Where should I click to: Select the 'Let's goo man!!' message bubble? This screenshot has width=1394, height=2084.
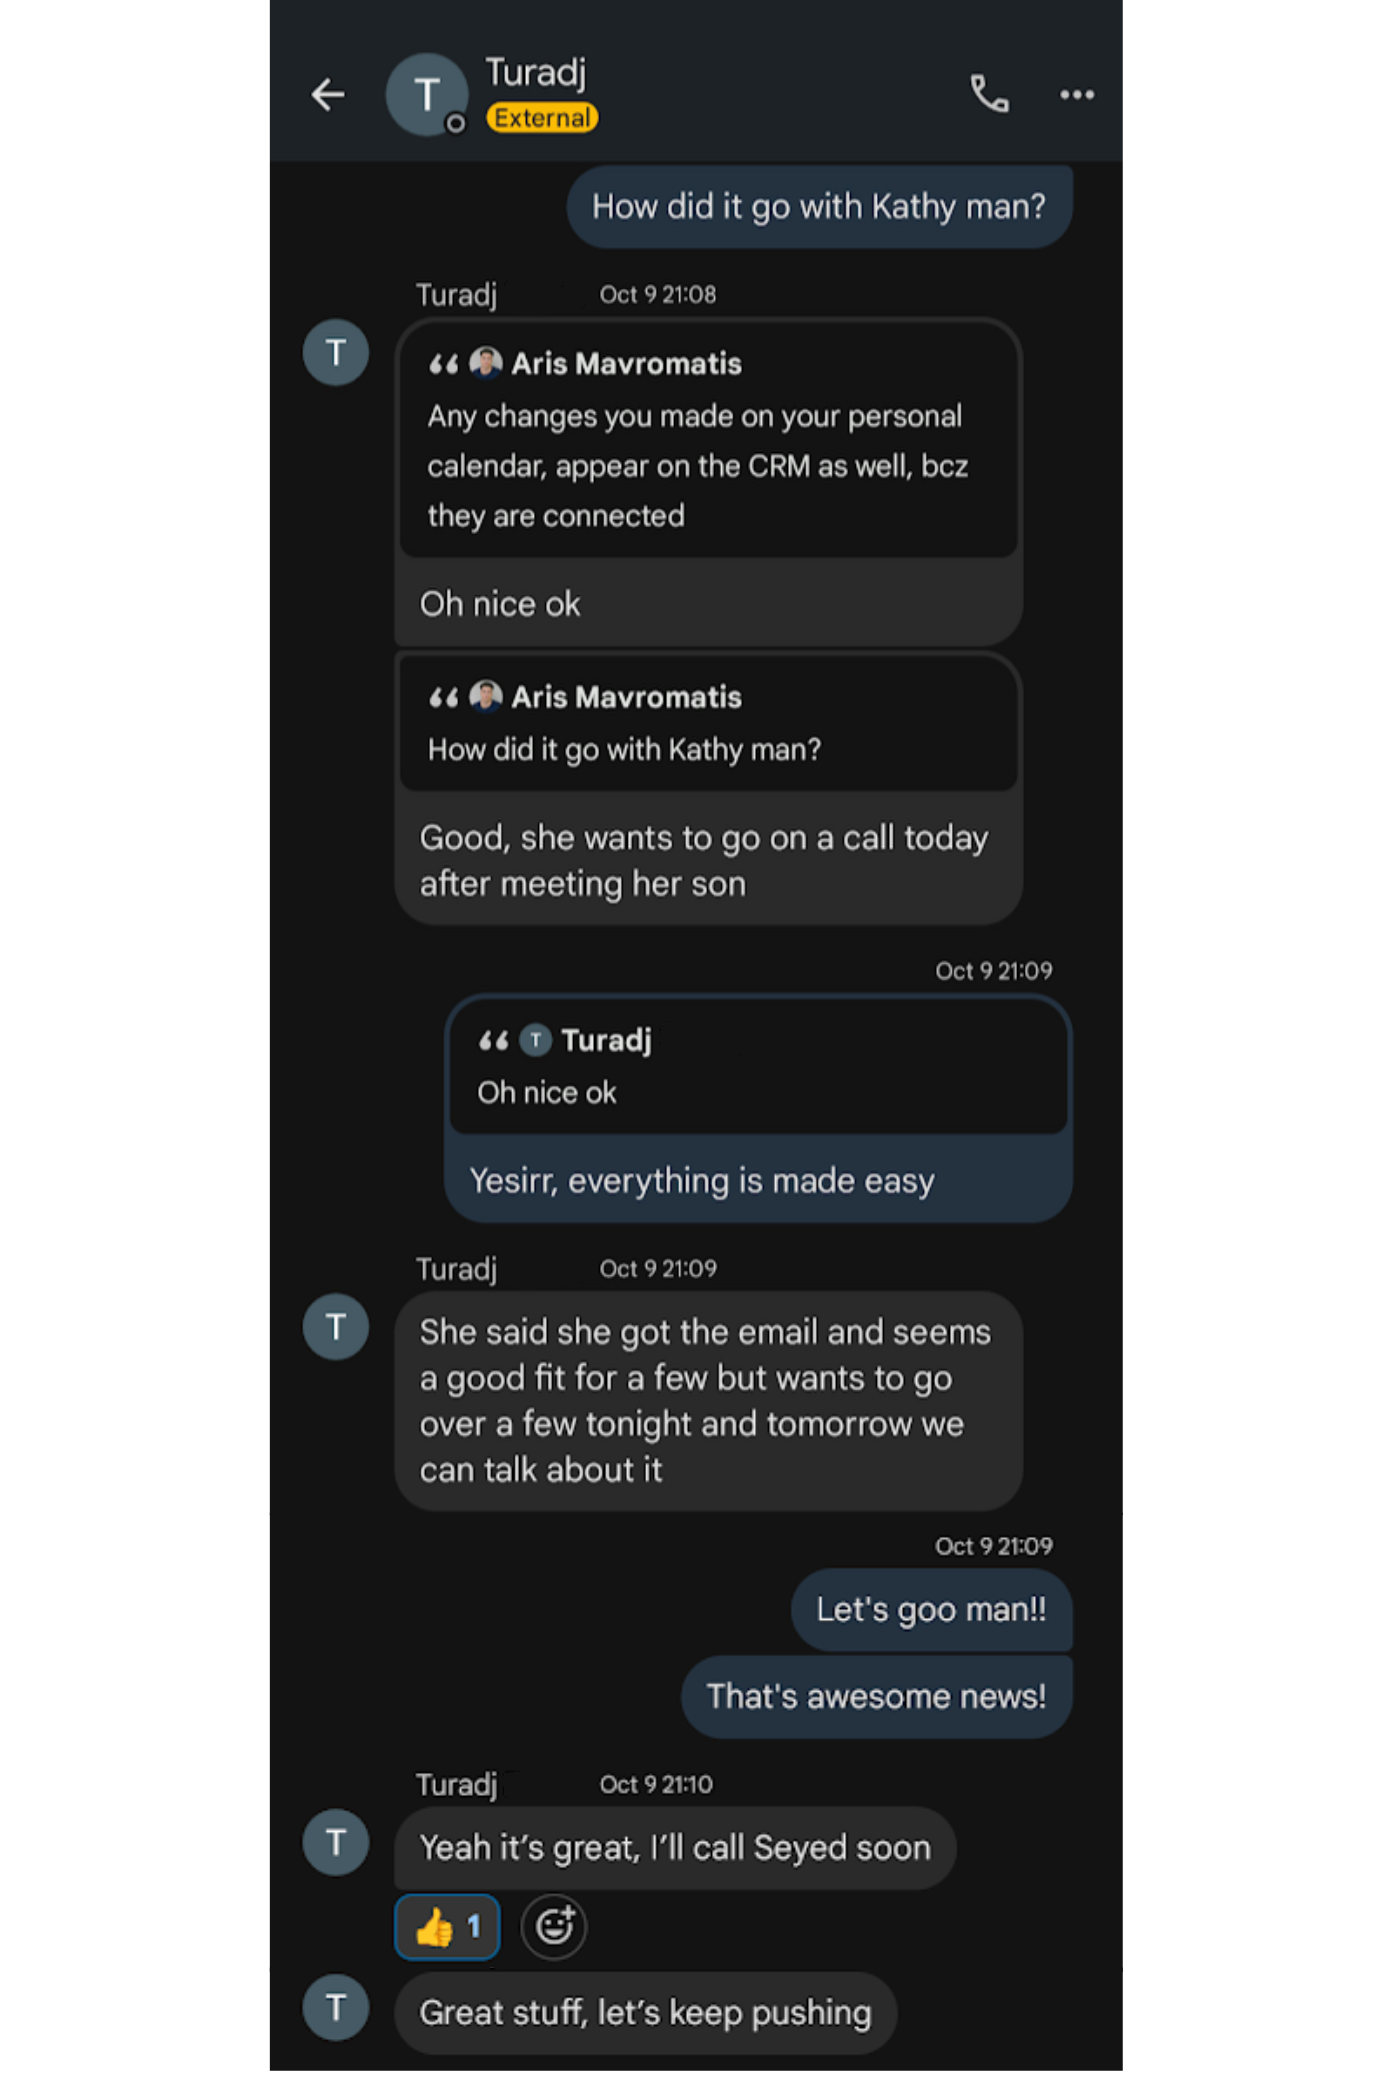point(931,1609)
